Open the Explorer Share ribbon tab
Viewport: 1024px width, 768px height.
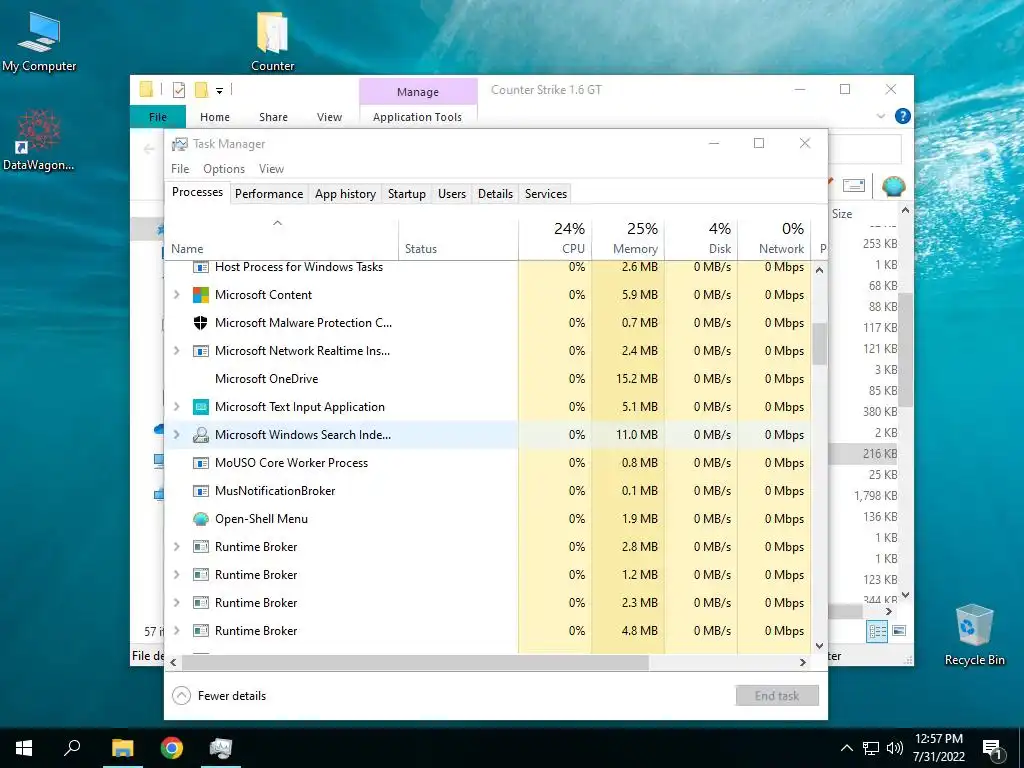click(273, 117)
